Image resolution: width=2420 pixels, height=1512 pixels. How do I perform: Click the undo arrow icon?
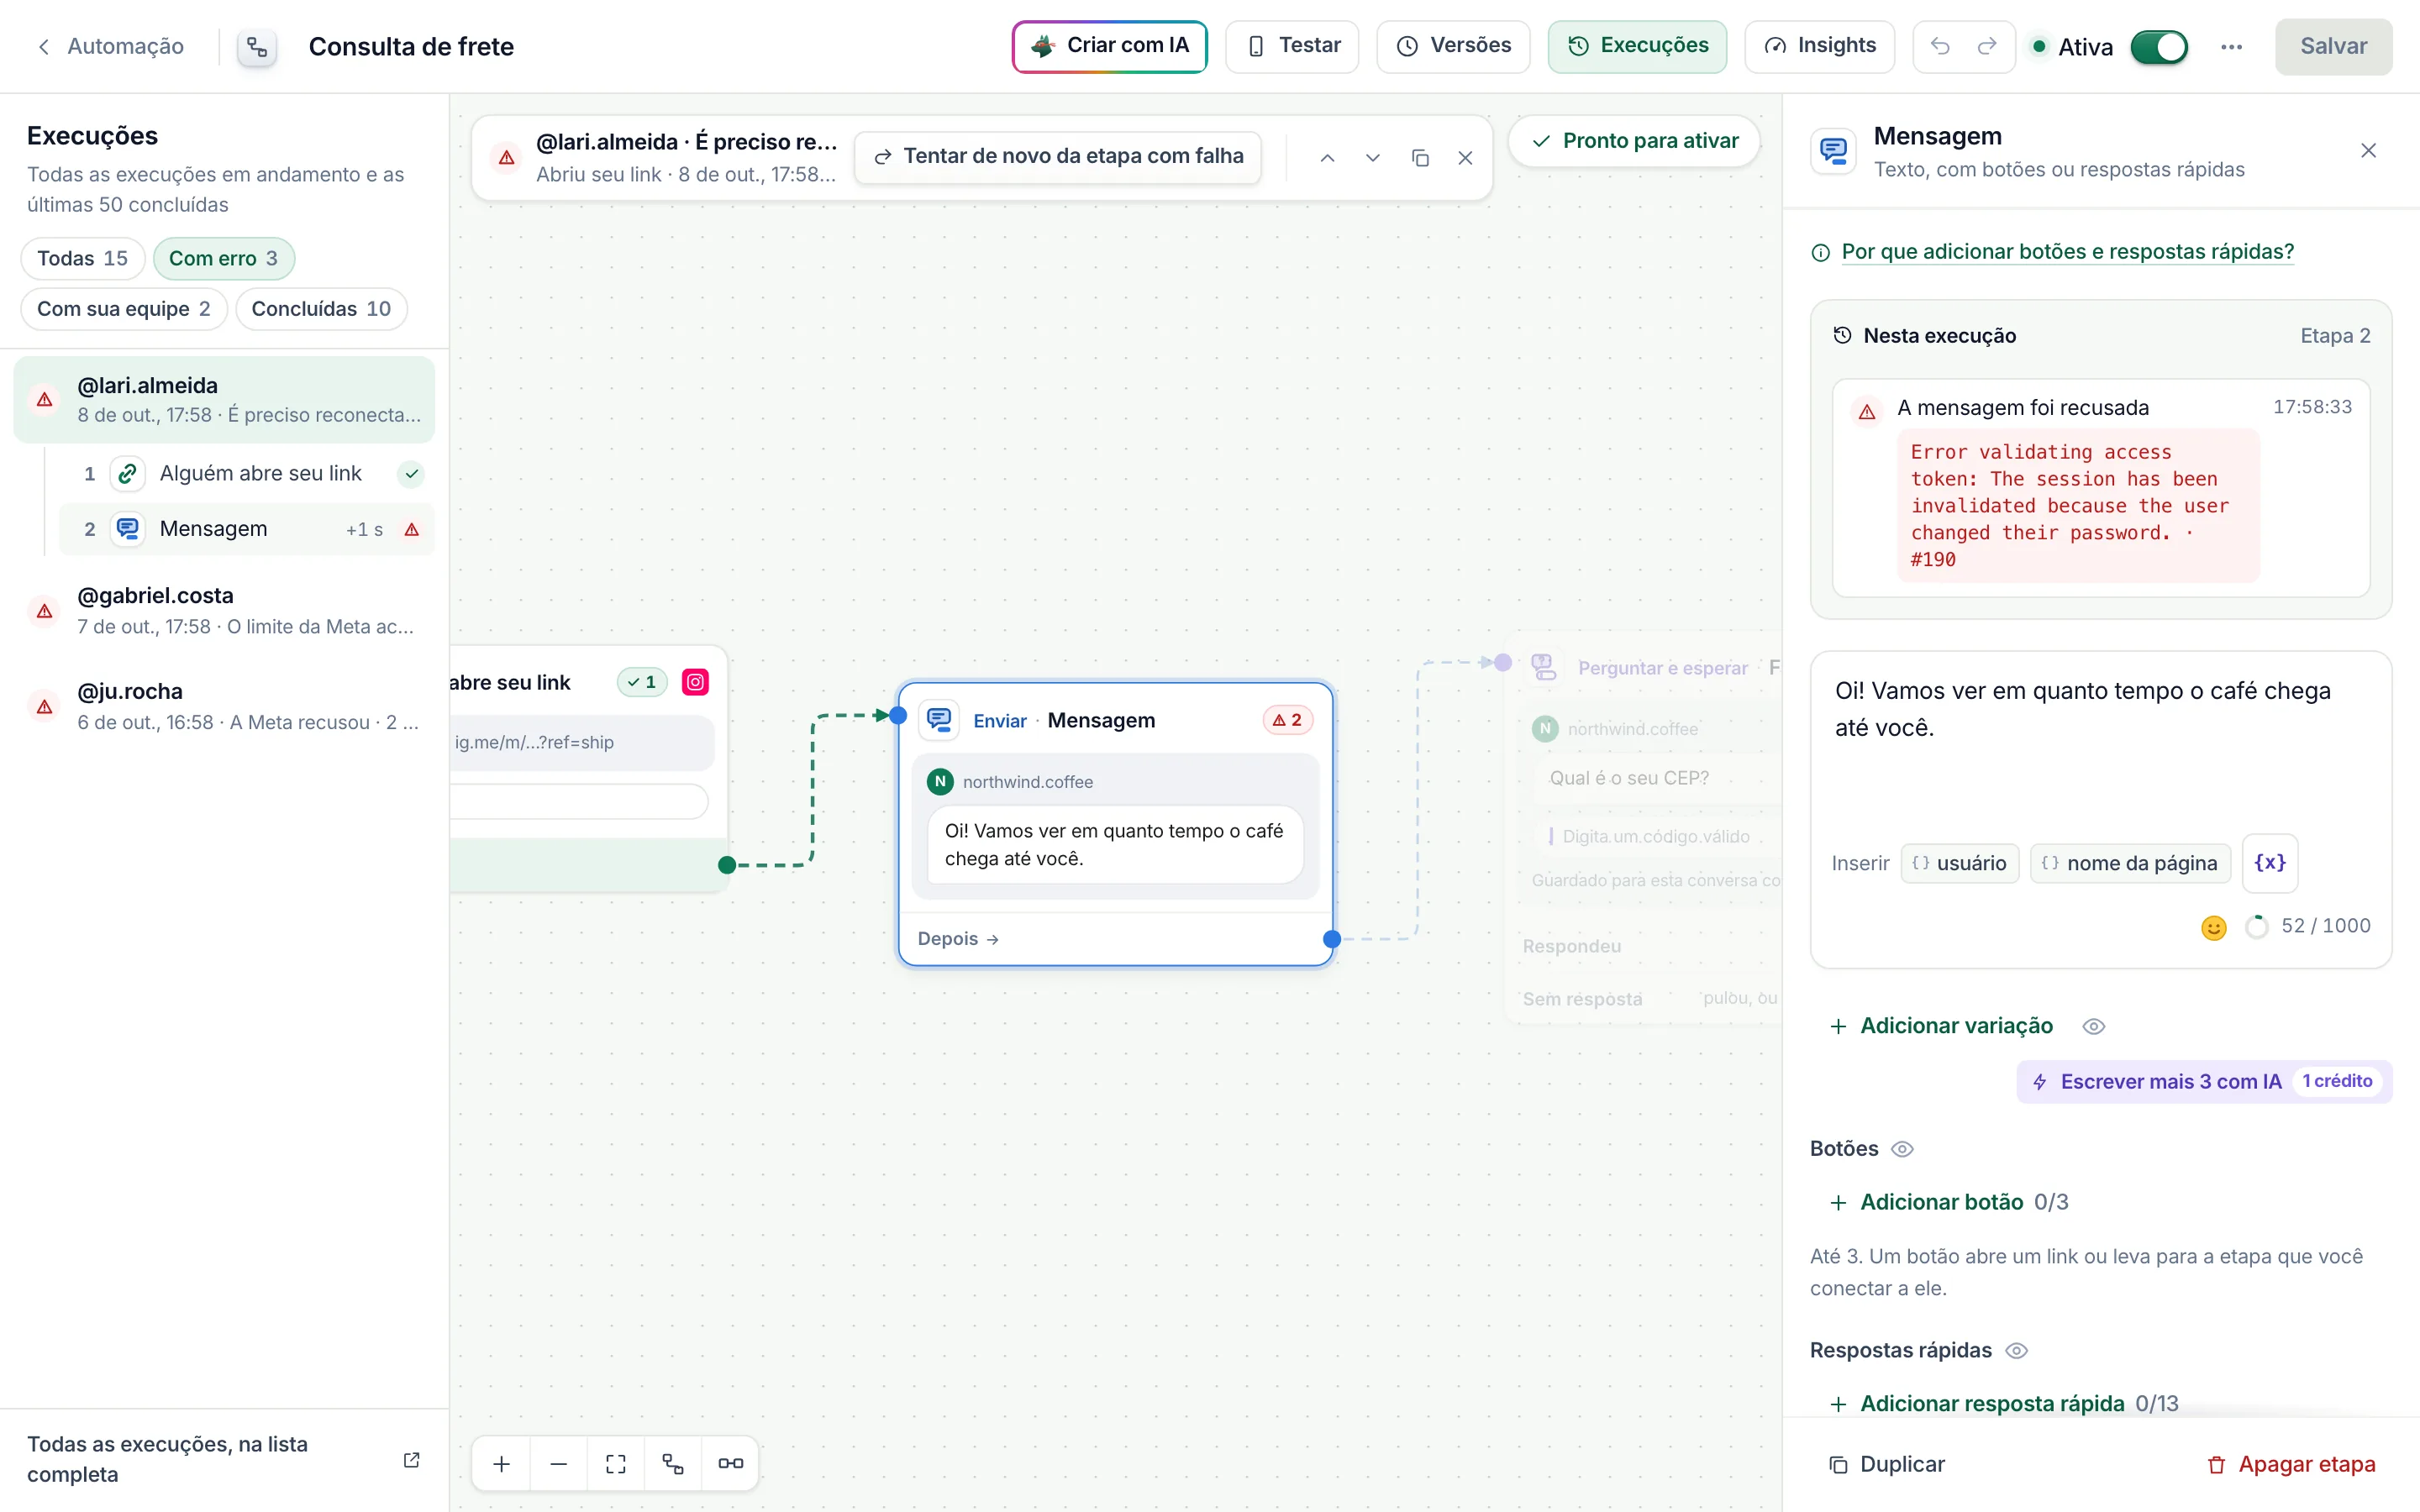[1940, 46]
